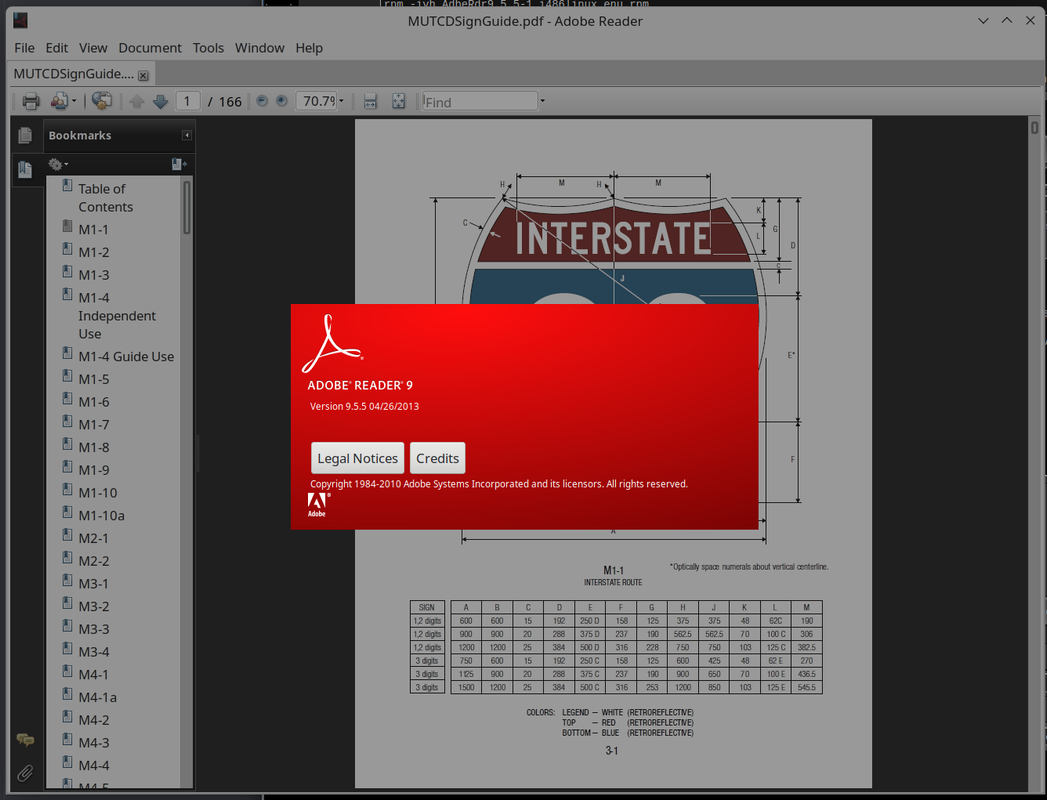Image resolution: width=1047 pixels, height=800 pixels.
Task: Click the web globe toolbar icon
Action: point(101,101)
